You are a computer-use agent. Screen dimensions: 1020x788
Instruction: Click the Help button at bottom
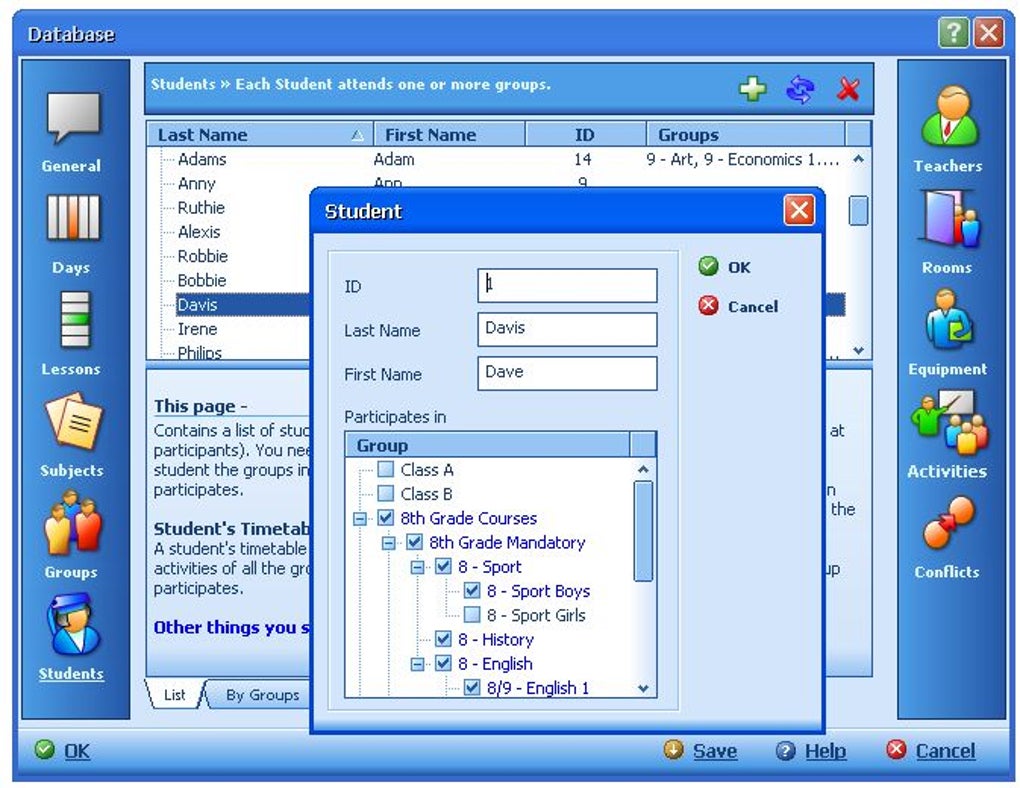click(811, 750)
